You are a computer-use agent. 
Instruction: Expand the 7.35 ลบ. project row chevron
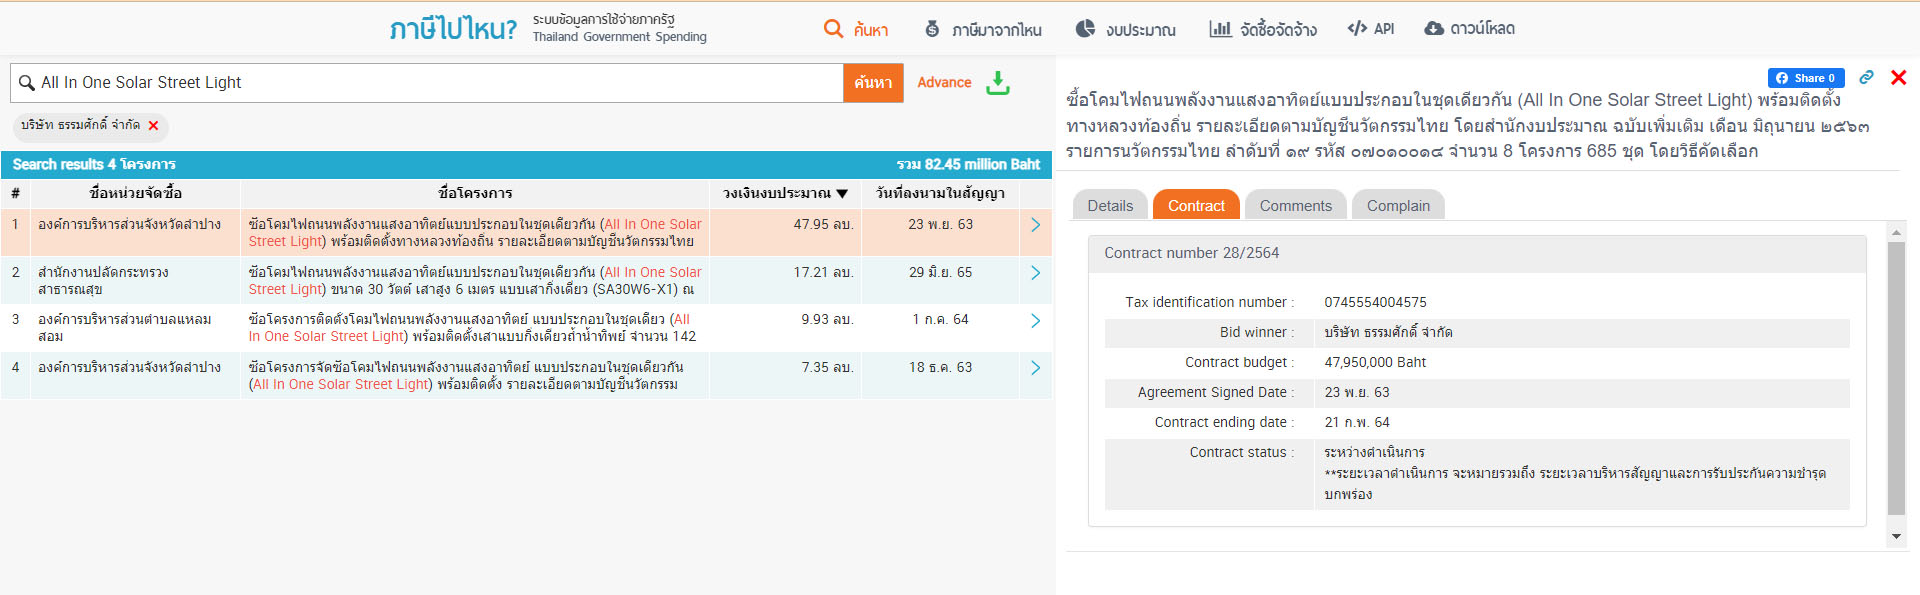(1035, 368)
